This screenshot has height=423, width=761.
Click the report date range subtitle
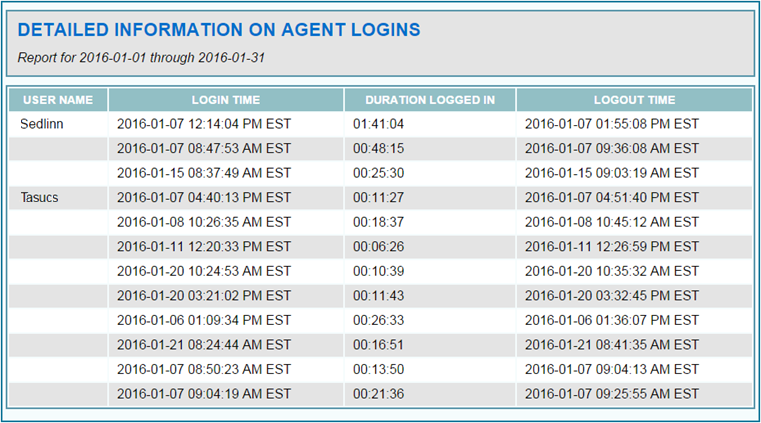[x=141, y=57]
